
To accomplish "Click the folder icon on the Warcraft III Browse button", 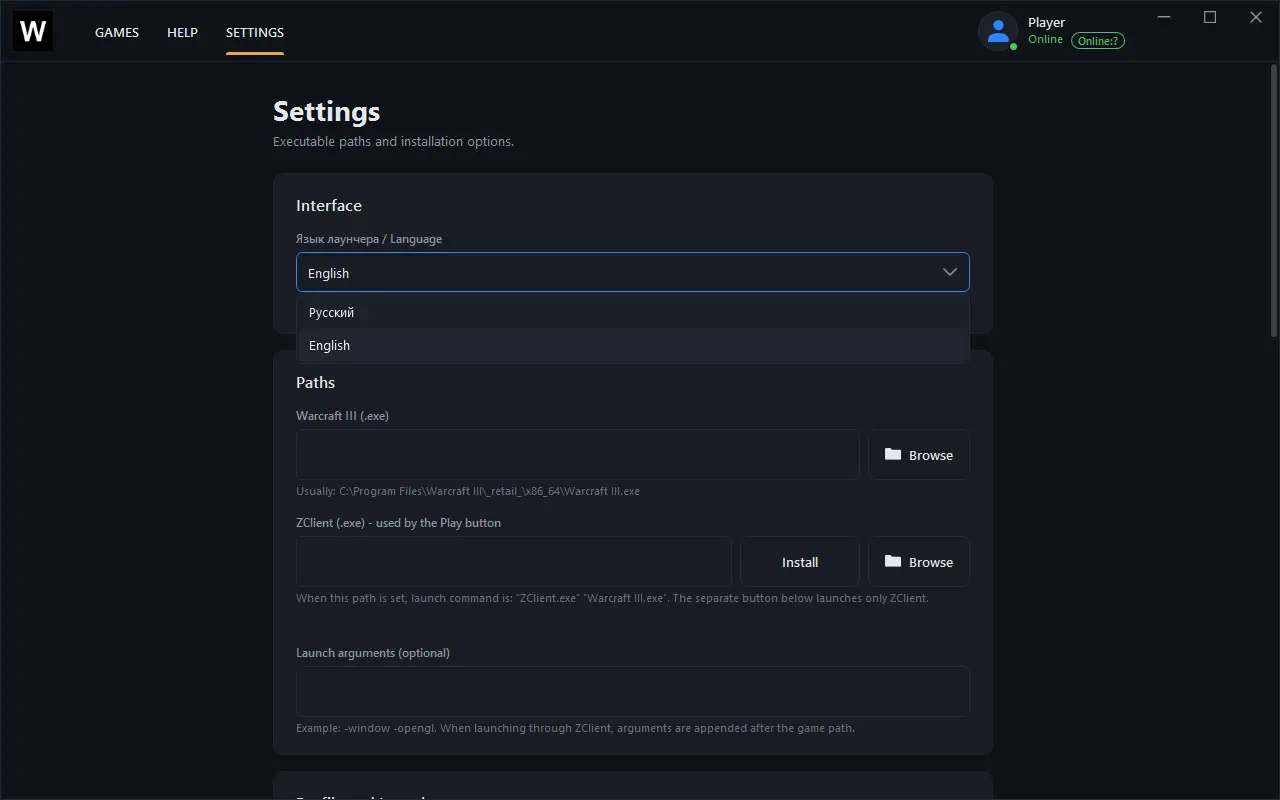I will (893, 454).
